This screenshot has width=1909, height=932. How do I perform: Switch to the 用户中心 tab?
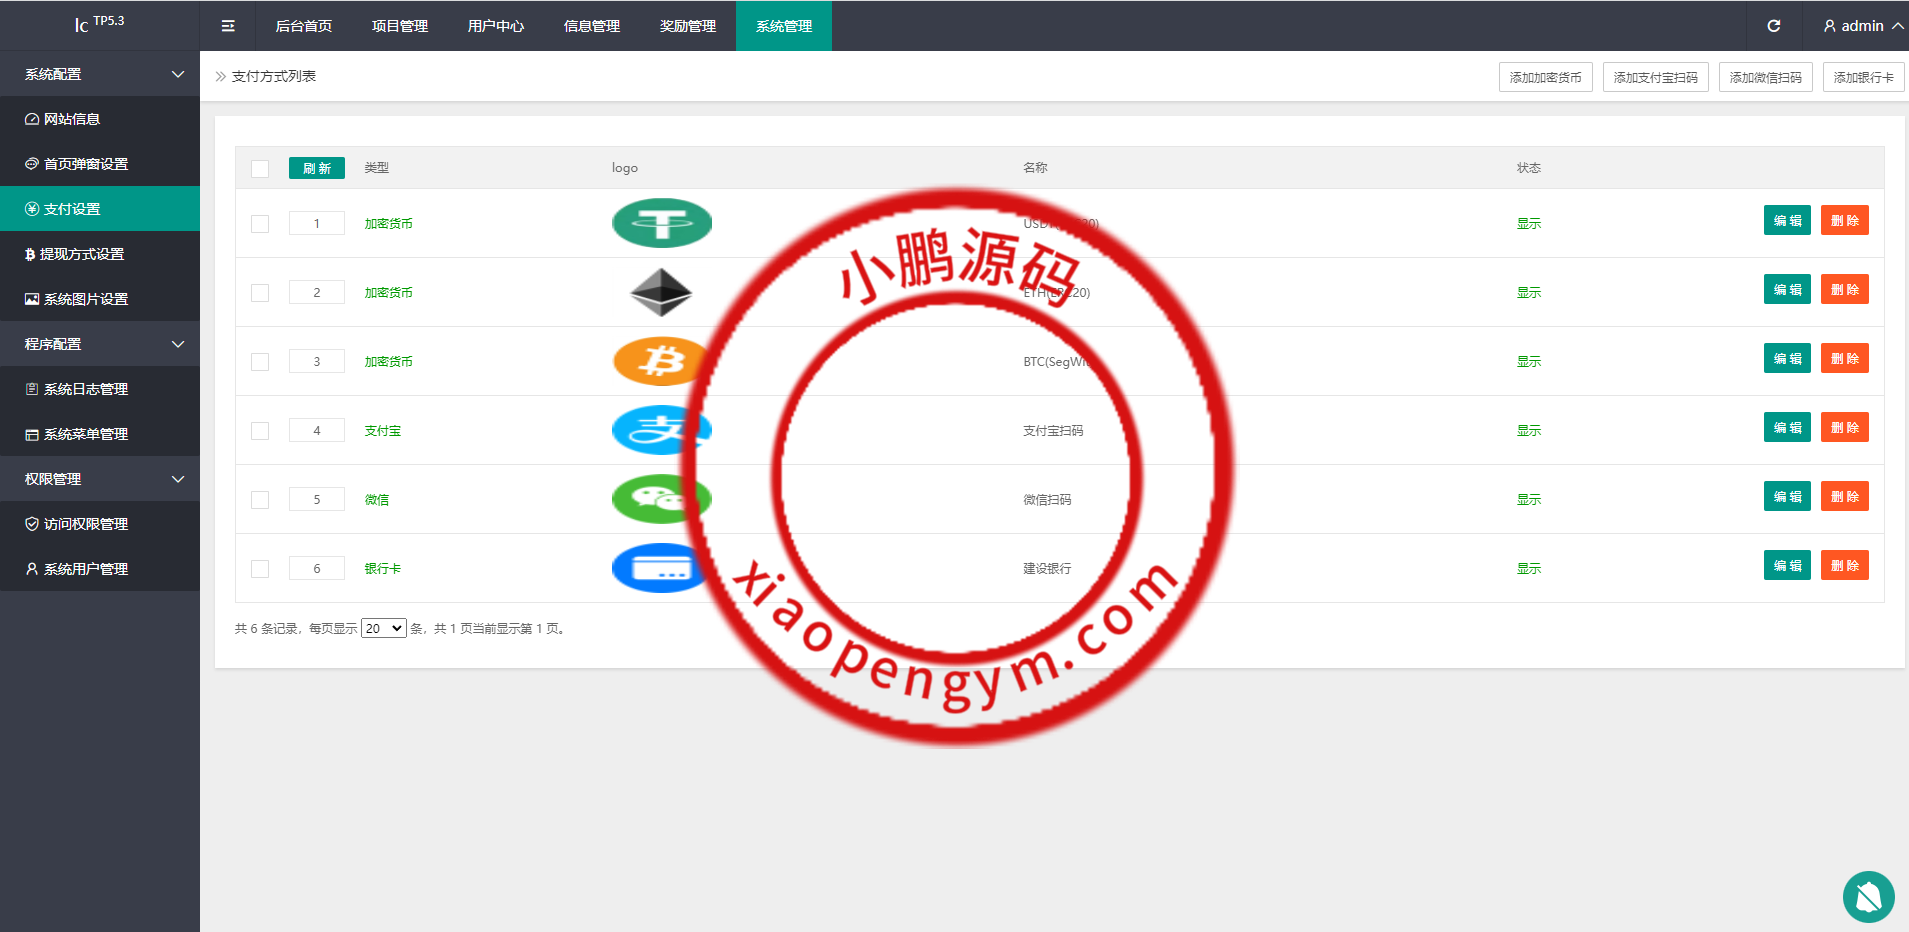click(494, 26)
